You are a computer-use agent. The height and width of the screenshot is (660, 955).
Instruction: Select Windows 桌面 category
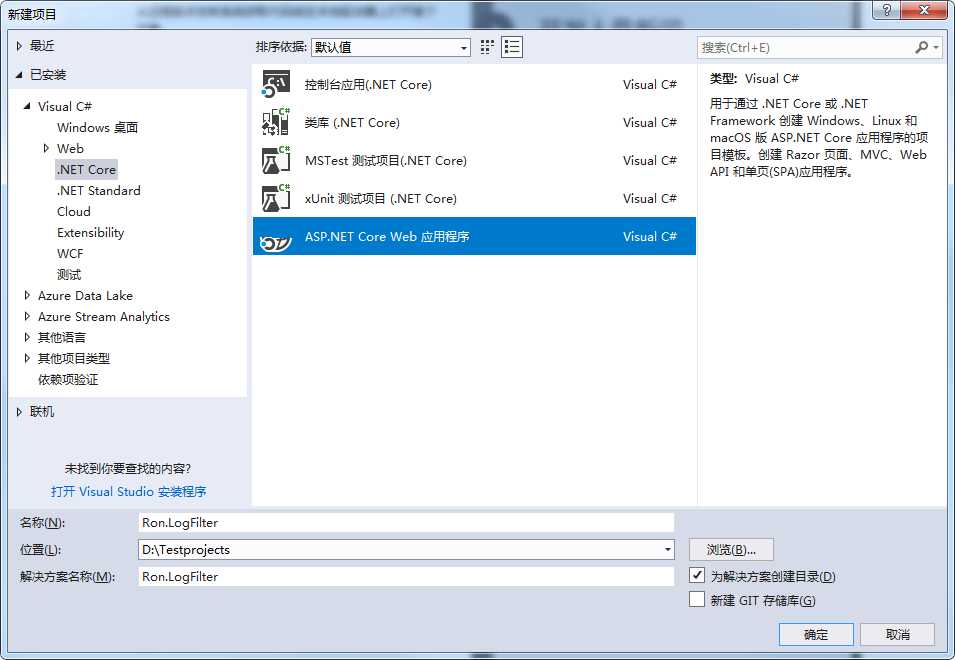[x=97, y=127]
